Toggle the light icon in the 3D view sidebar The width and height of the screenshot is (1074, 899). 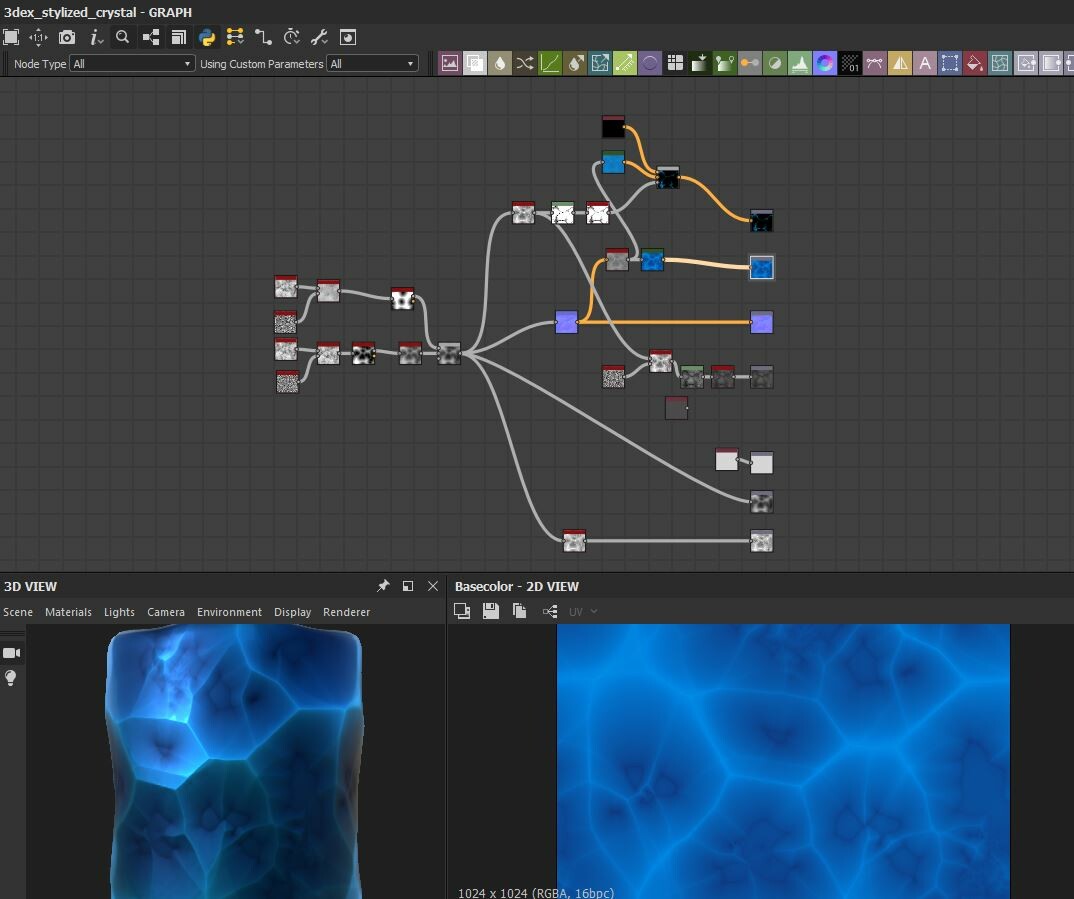click(13, 678)
